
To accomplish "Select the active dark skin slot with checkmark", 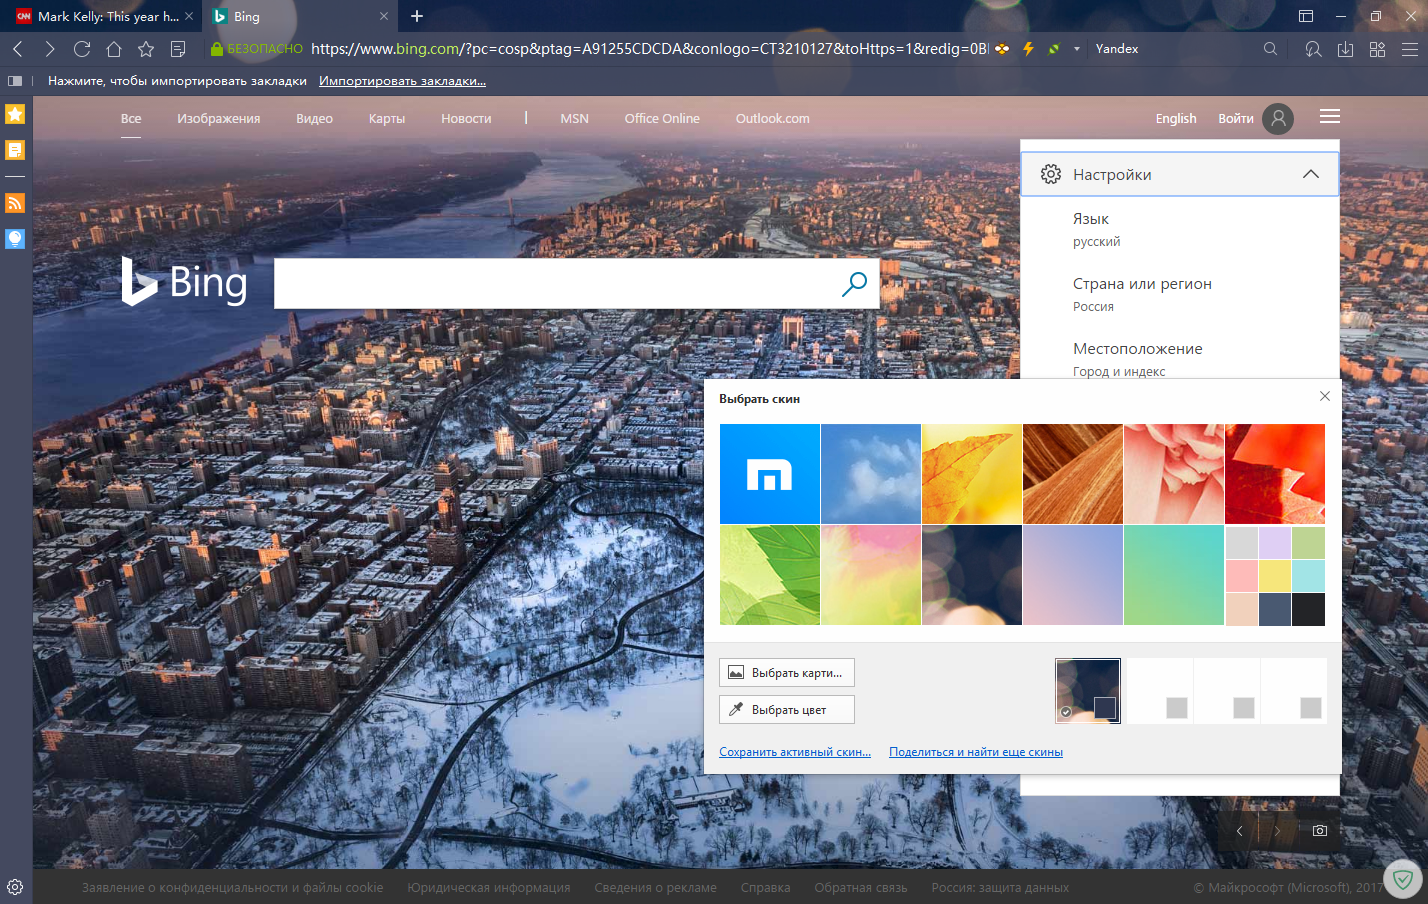I will tap(1088, 691).
